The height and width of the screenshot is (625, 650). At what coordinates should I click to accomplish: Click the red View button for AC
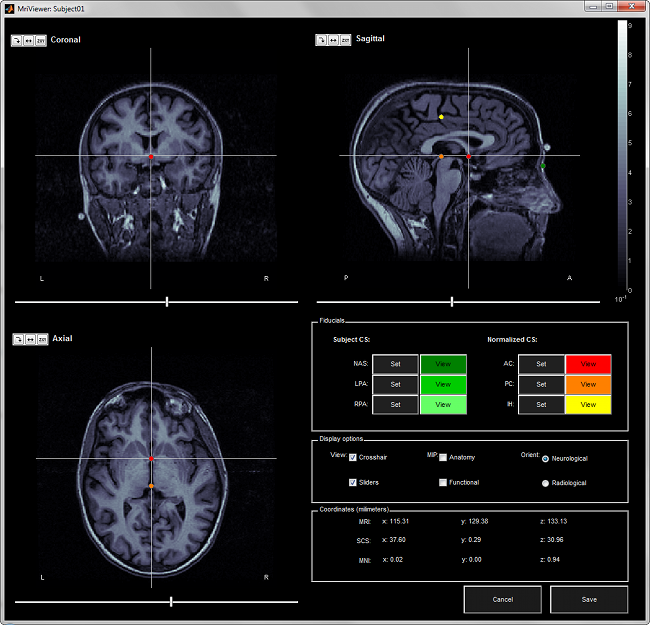point(588,365)
